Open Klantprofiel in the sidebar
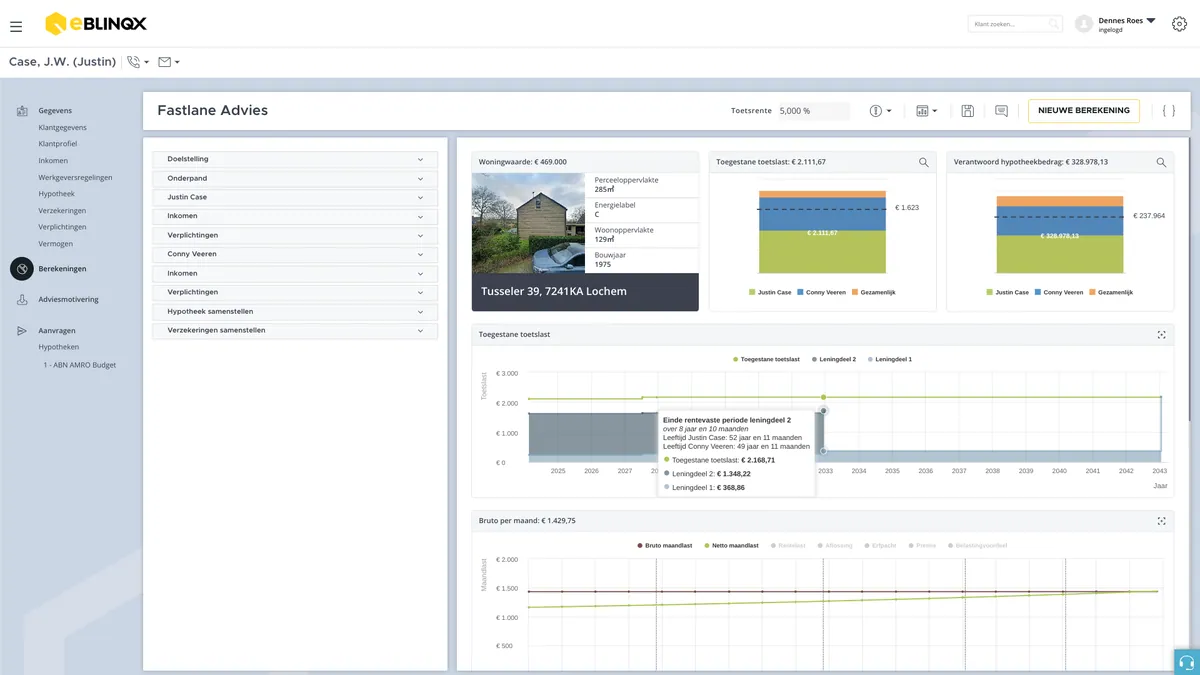Screen dimensions: 1200x675 coord(58,144)
